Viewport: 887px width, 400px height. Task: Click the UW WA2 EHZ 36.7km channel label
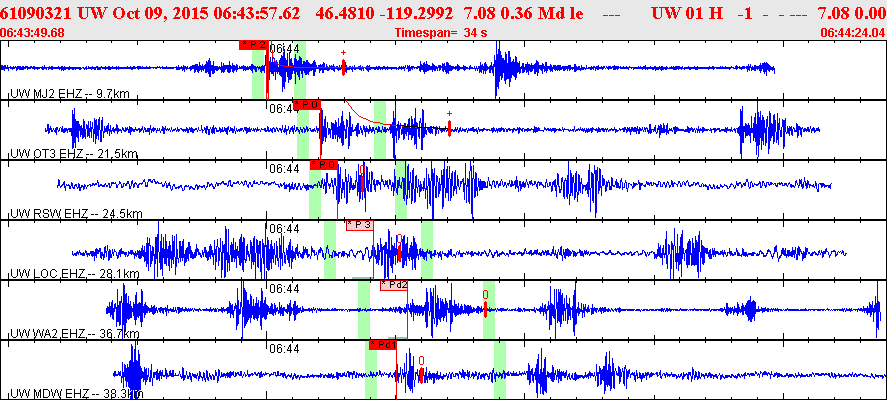75,334
